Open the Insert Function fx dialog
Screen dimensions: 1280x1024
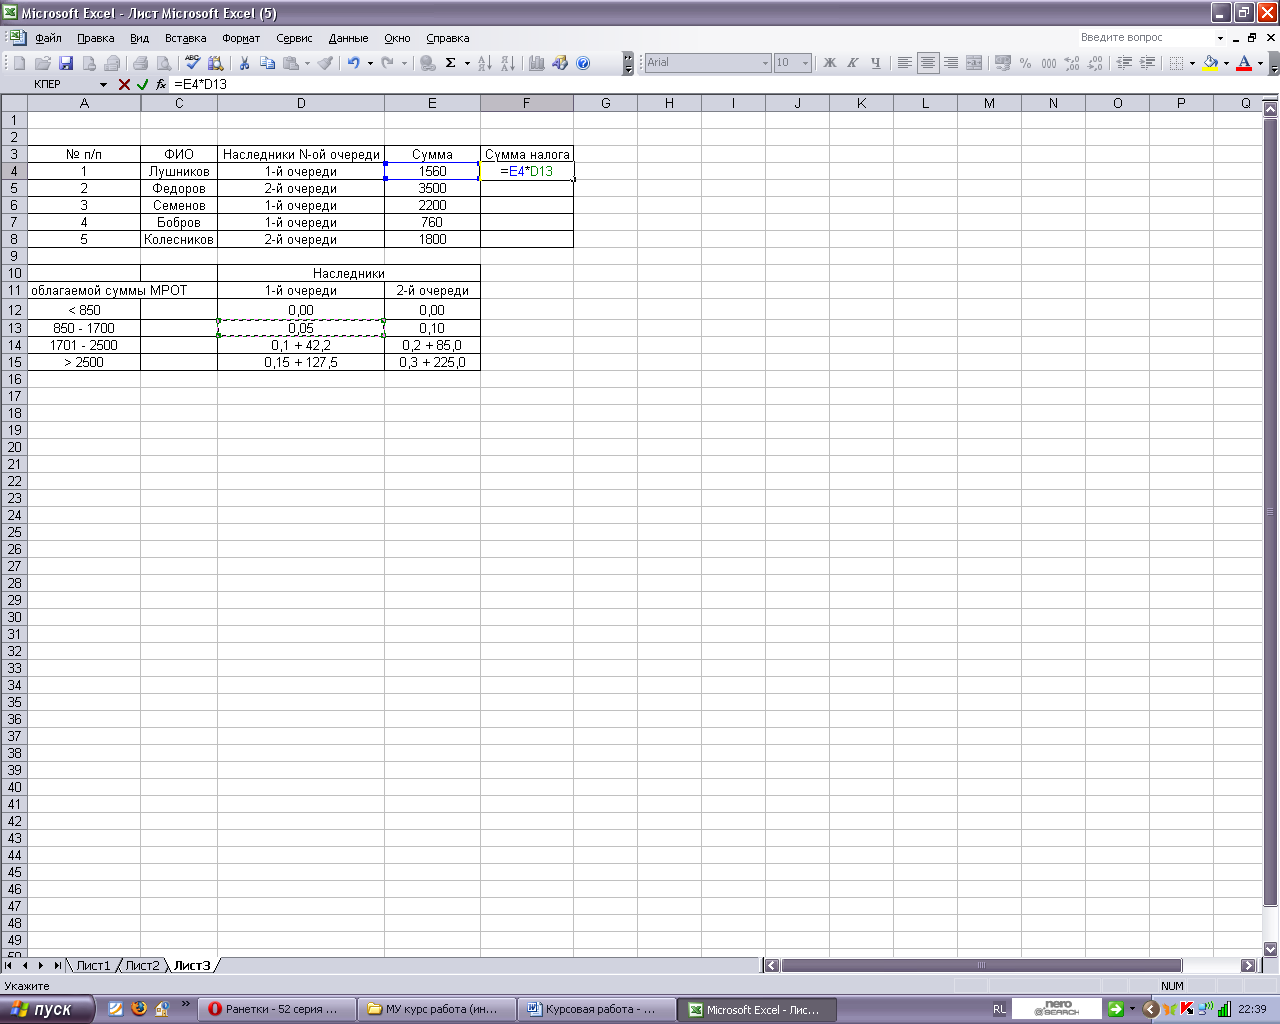(161, 85)
